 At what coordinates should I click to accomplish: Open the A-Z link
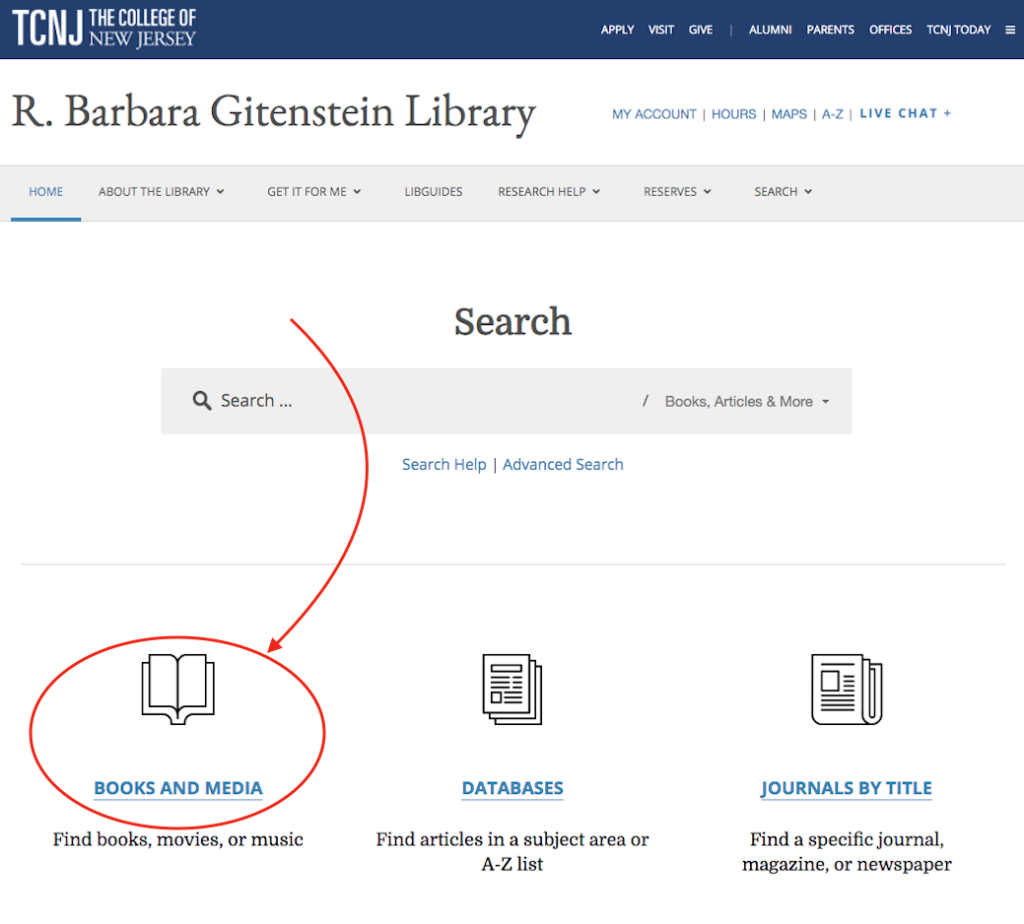tap(832, 114)
